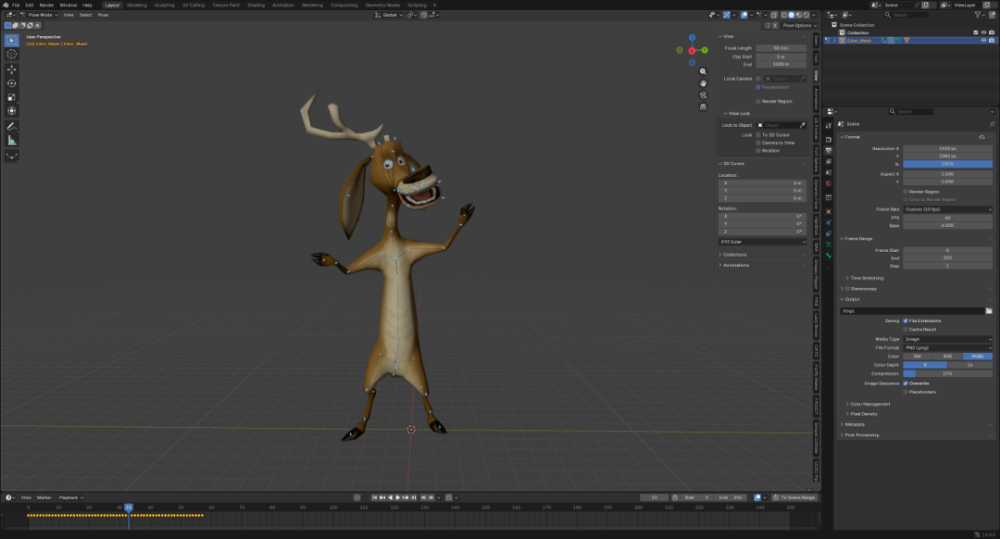The width and height of the screenshot is (1000, 539).
Task: Expand Color Management panel
Action: click(869, 404)
